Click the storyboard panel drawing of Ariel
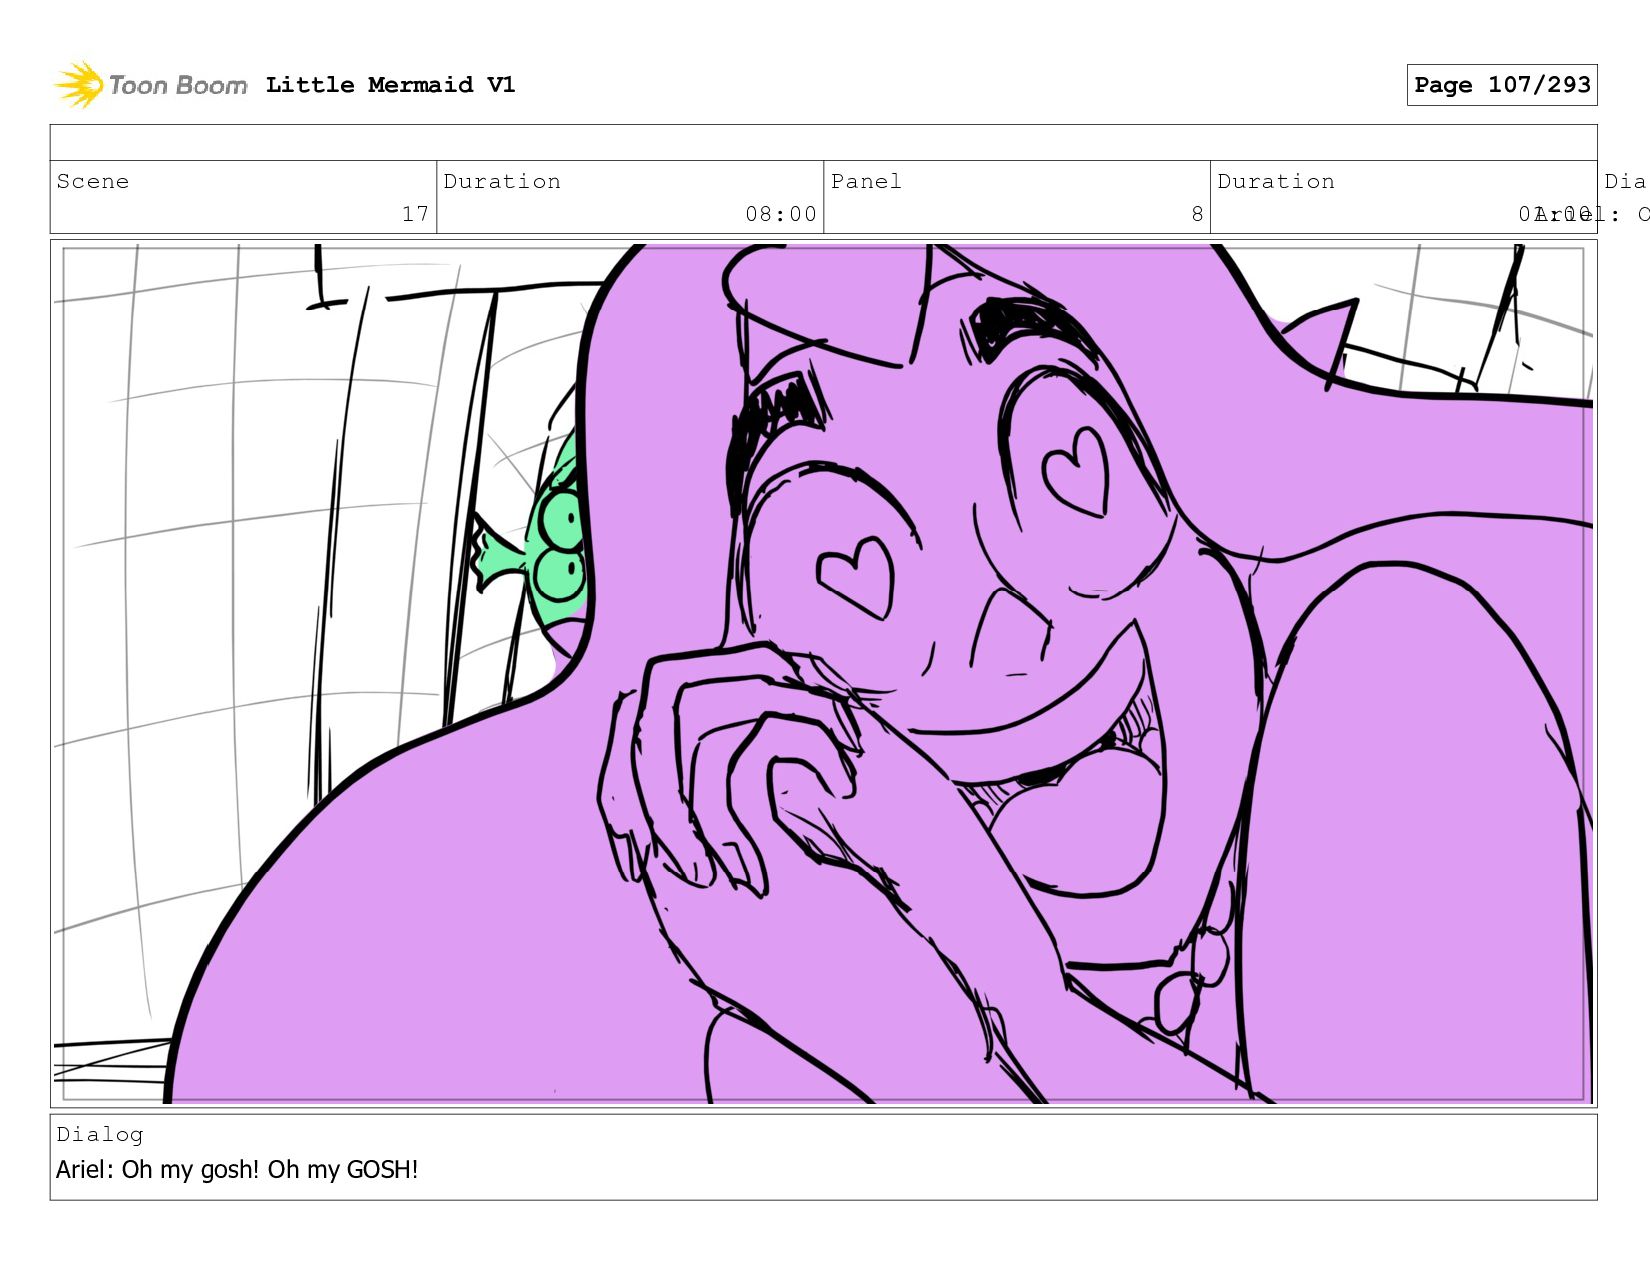The image size is (1650, 1275). click(823, 673)
